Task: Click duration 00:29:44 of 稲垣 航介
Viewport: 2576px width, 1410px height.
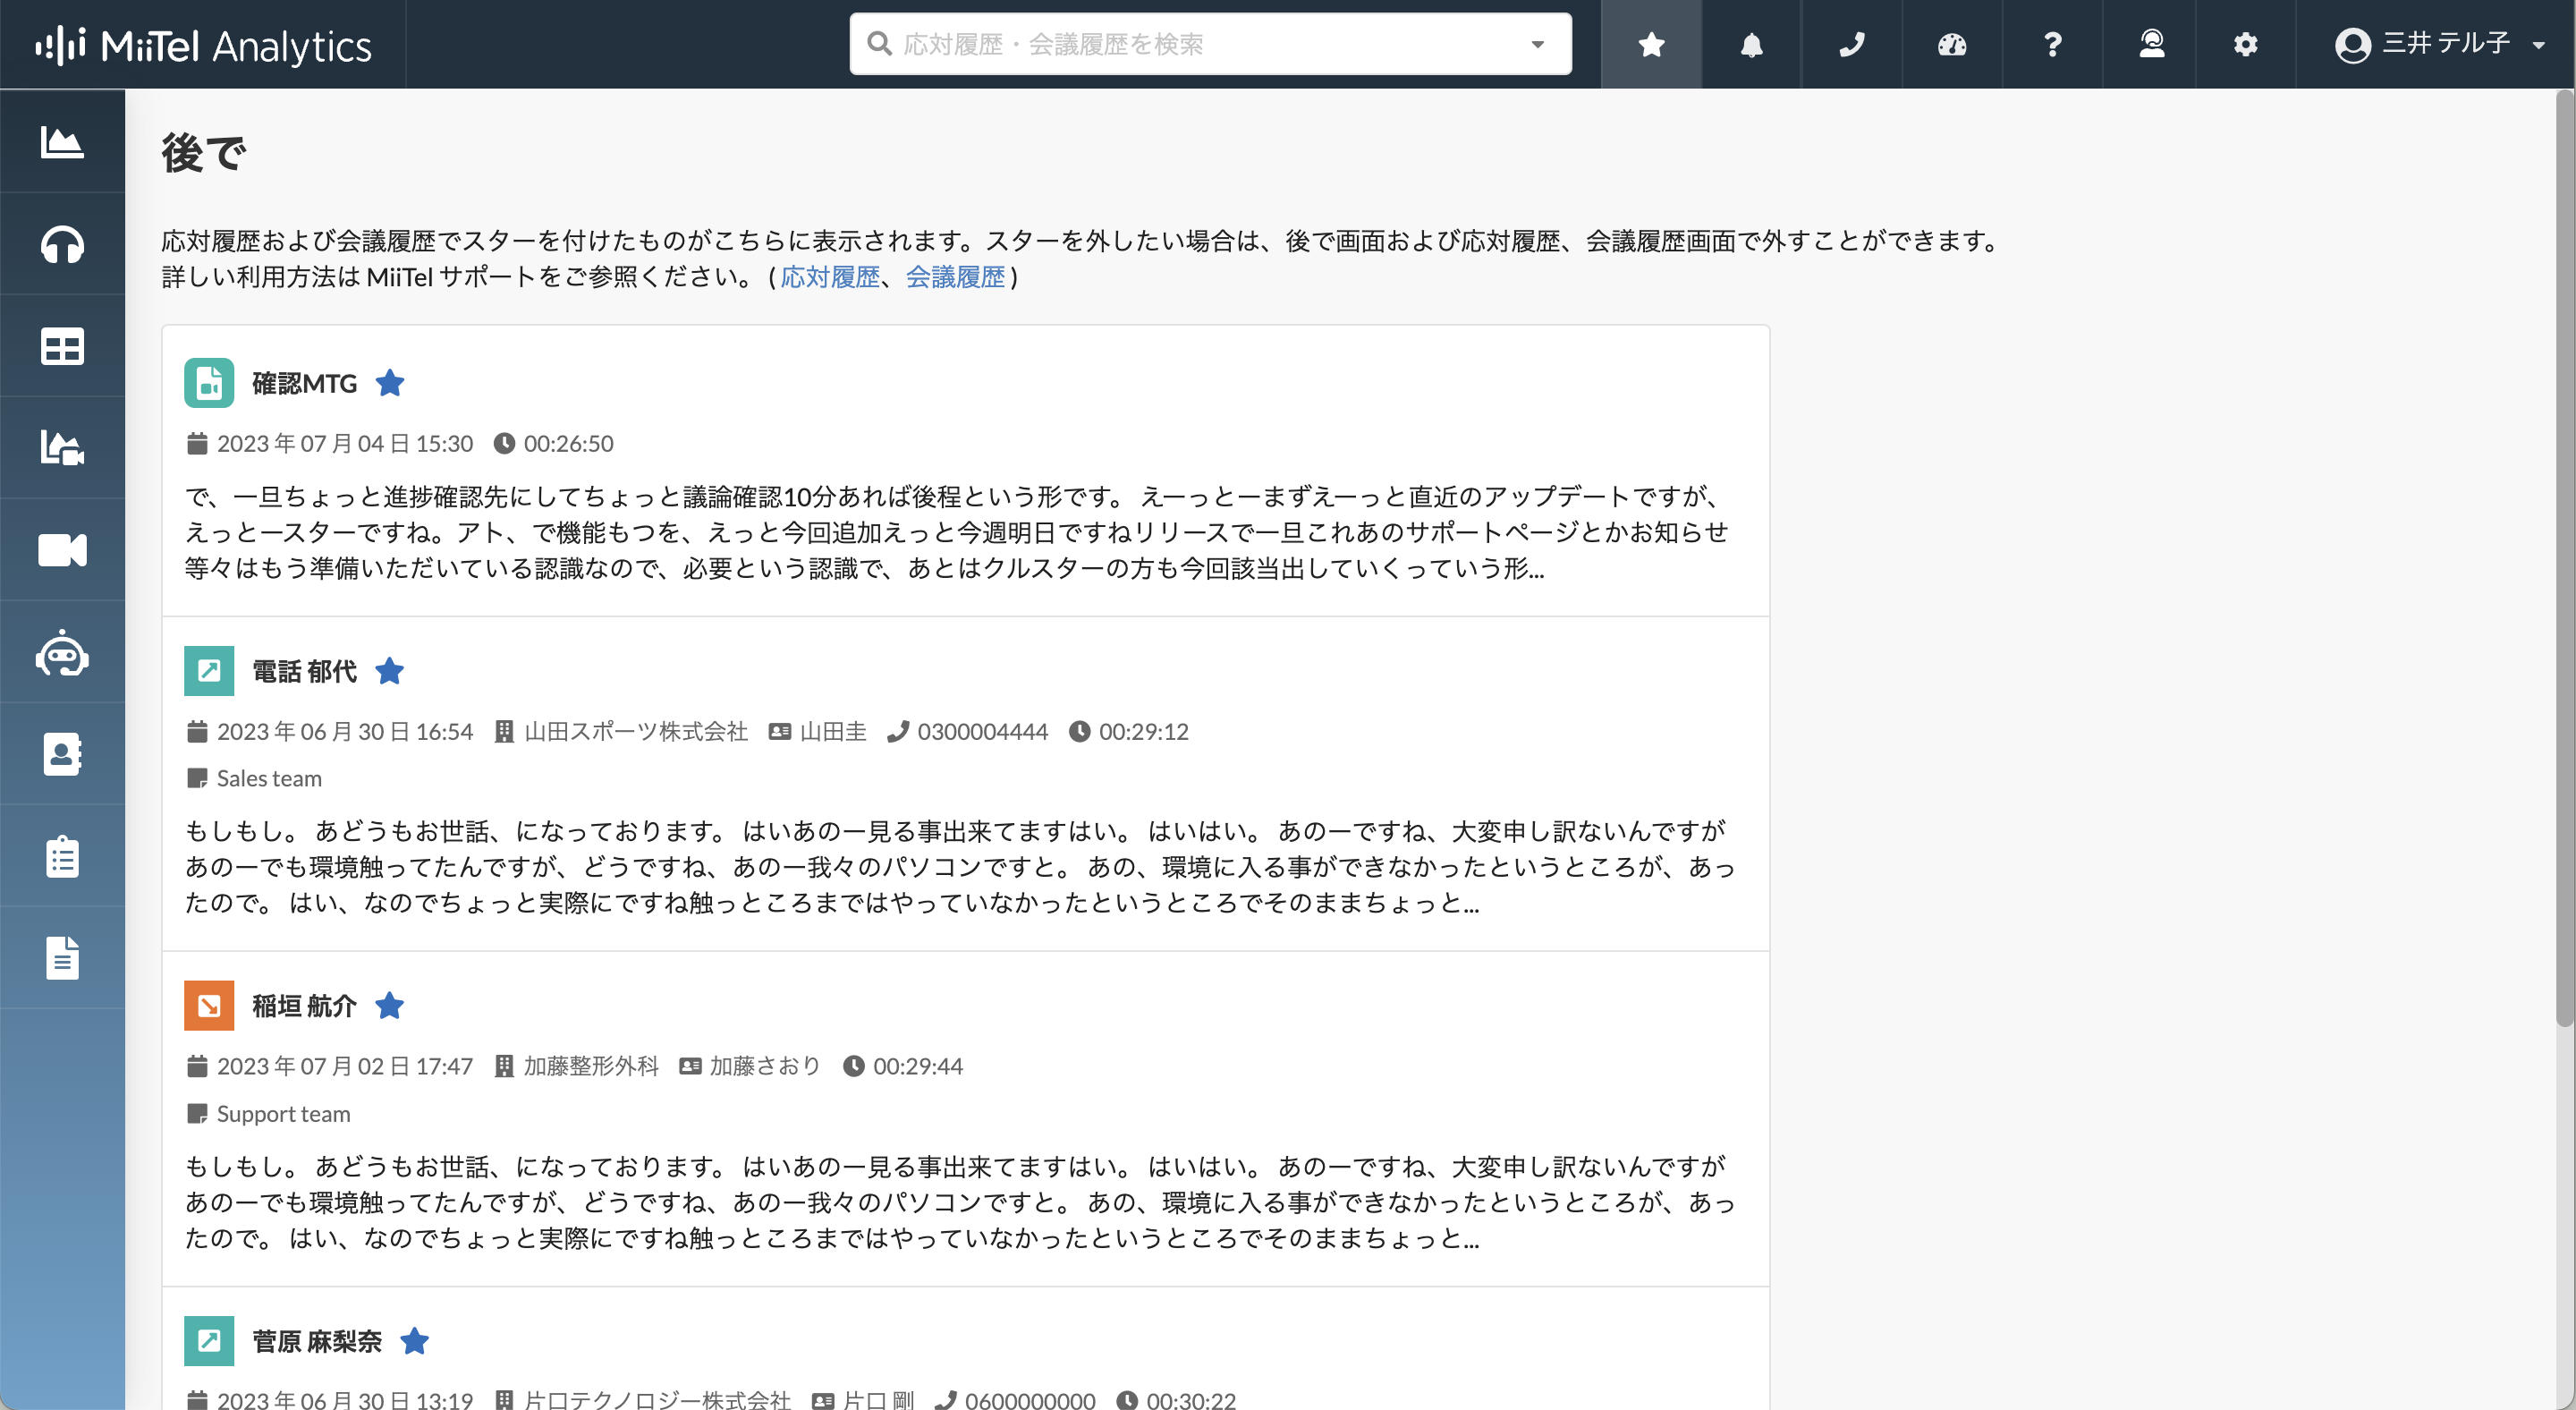Action: 918,1066
